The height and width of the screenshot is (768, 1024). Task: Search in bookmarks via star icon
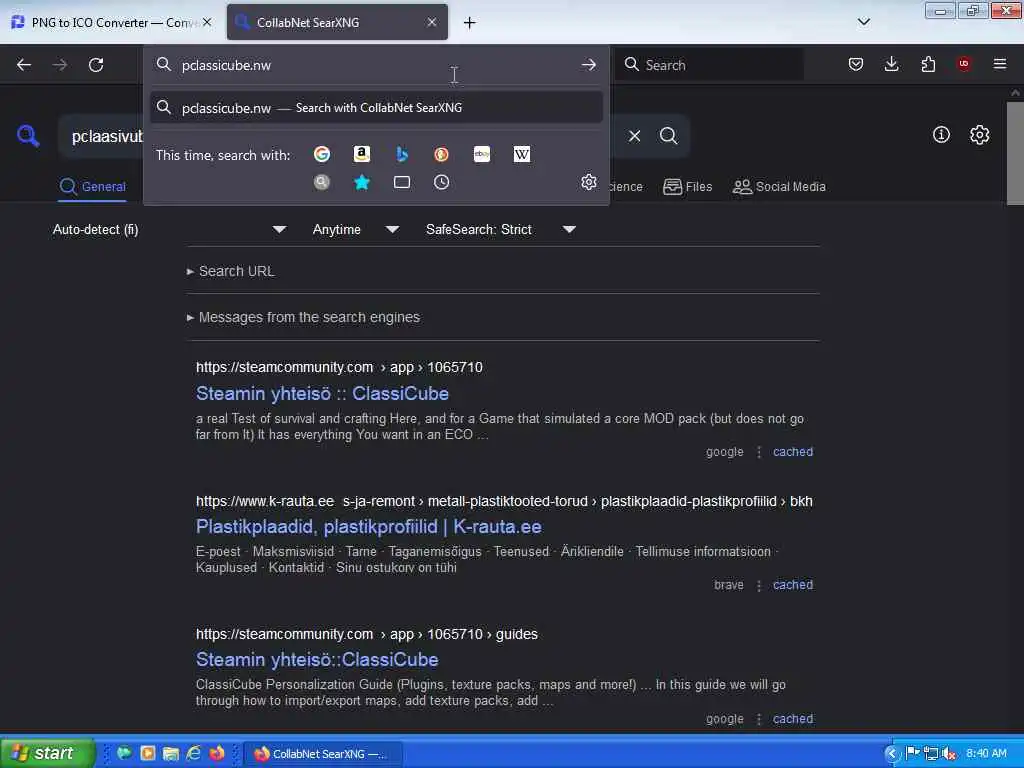click(x=362, y=182)
